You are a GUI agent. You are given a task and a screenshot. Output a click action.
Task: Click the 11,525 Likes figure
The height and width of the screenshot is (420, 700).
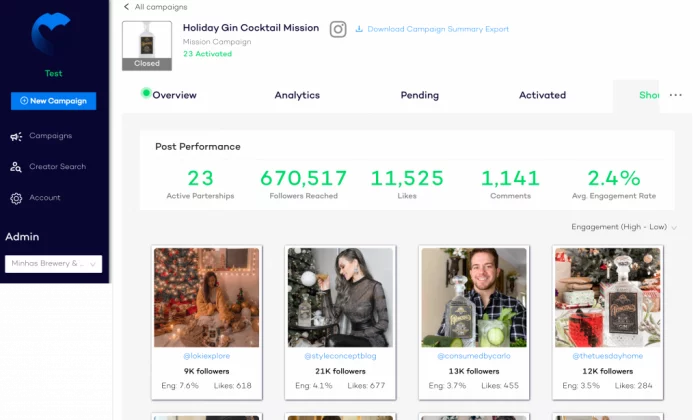pos(407,179)
